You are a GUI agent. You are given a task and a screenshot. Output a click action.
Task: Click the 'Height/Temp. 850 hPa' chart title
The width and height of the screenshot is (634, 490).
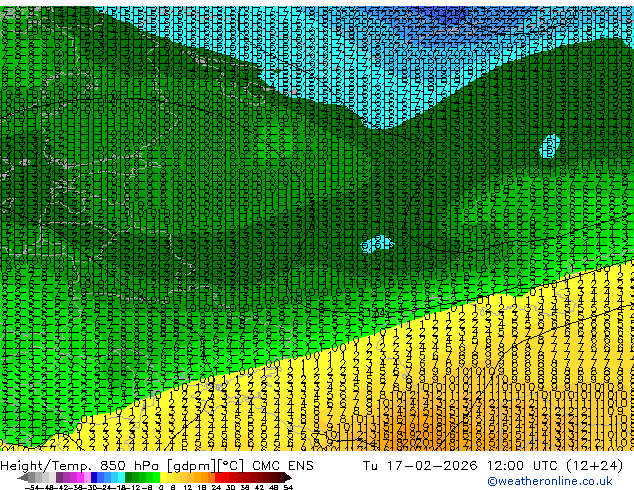[82, 466]
